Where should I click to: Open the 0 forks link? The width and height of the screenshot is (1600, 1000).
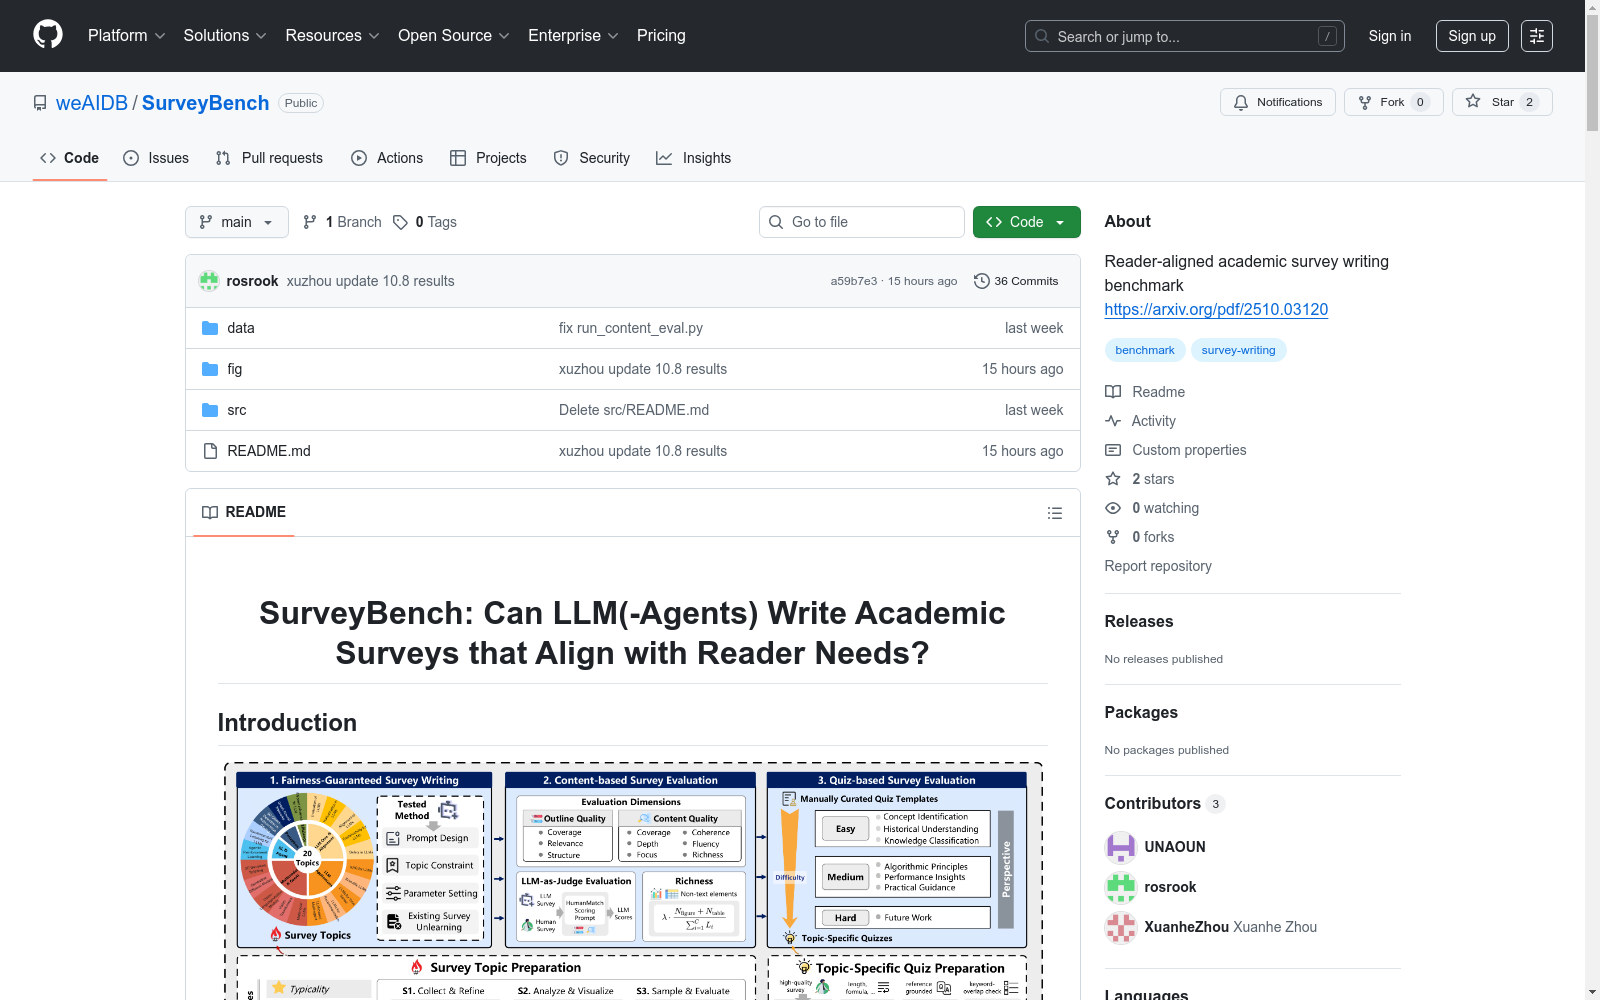1153,537
